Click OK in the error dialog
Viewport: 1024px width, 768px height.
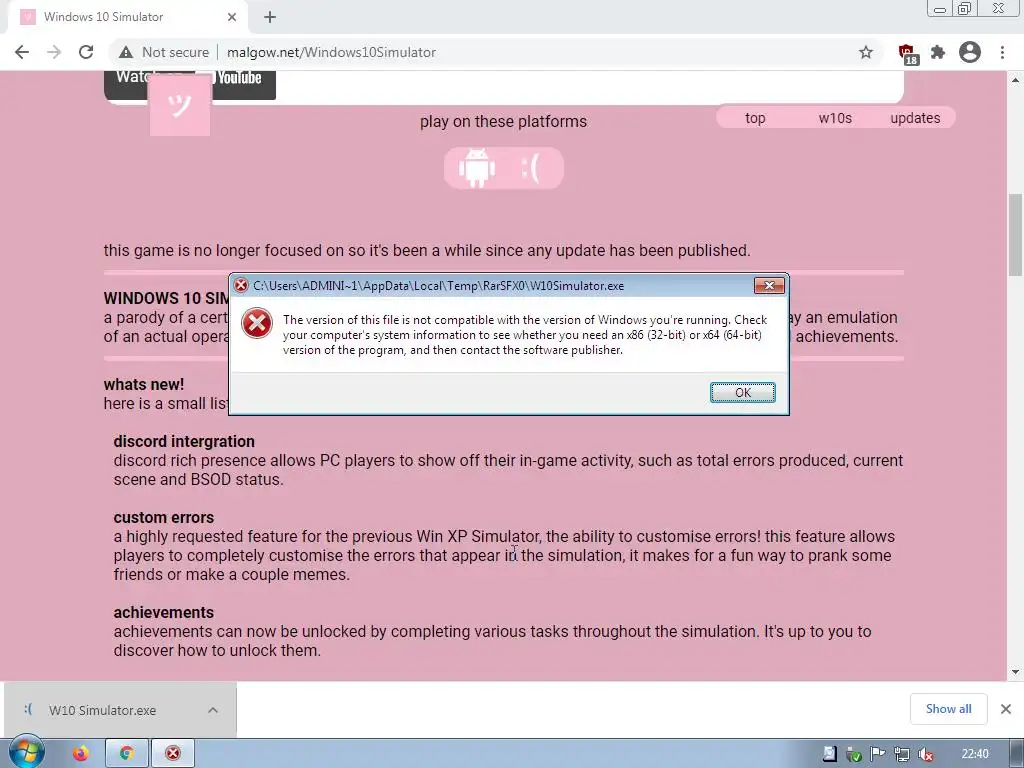743,392
